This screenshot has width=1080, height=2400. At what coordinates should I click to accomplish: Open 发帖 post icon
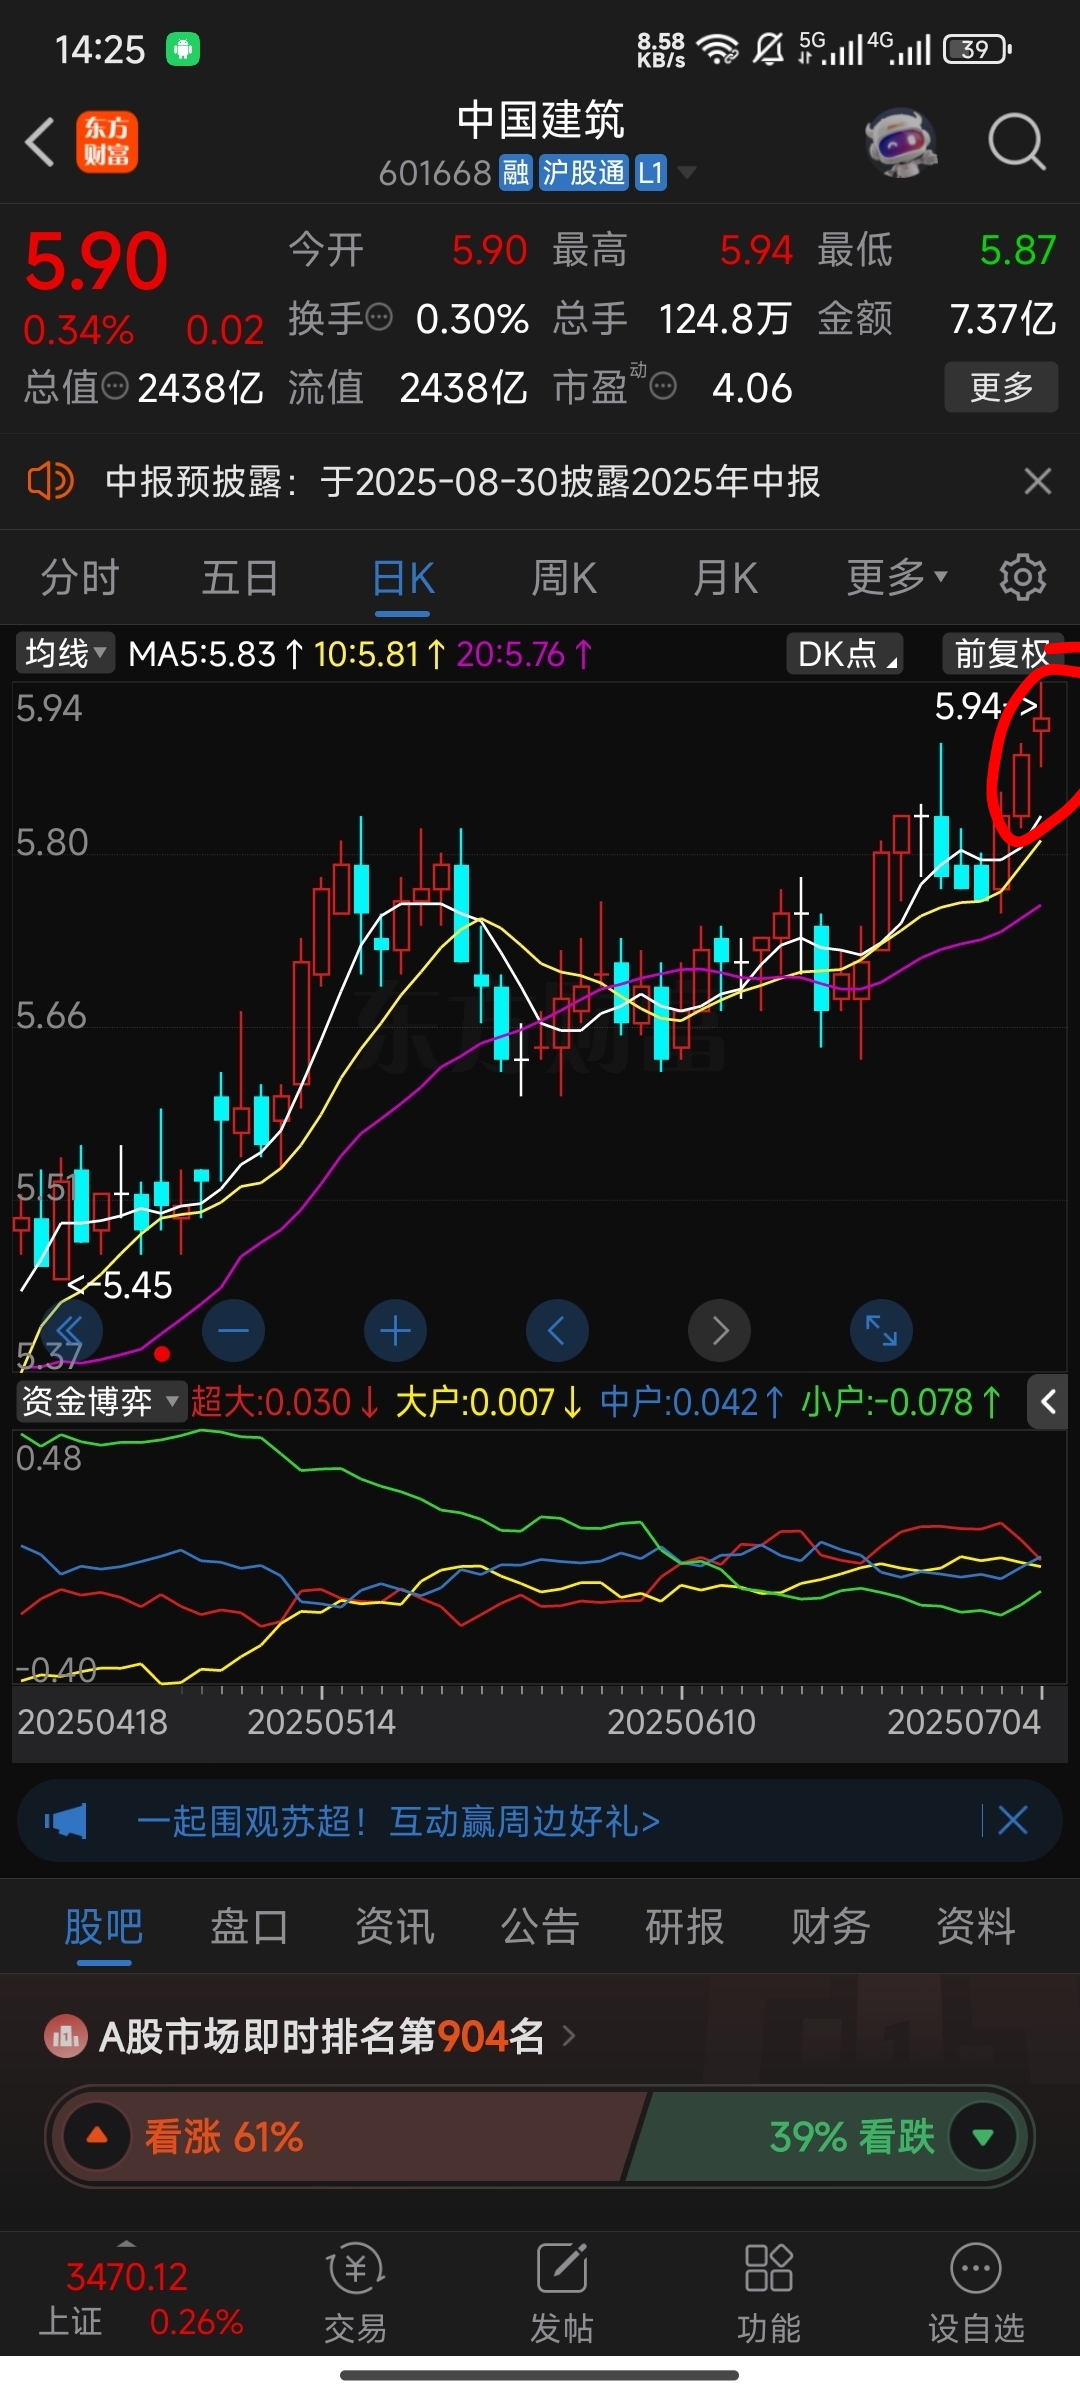tap(562, 2293)
